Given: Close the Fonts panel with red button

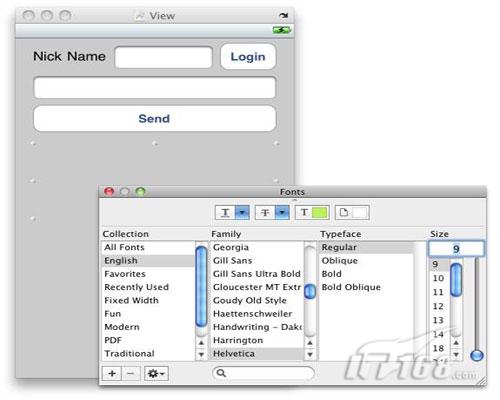Looking at the screenshot, I should pos(109,191).
